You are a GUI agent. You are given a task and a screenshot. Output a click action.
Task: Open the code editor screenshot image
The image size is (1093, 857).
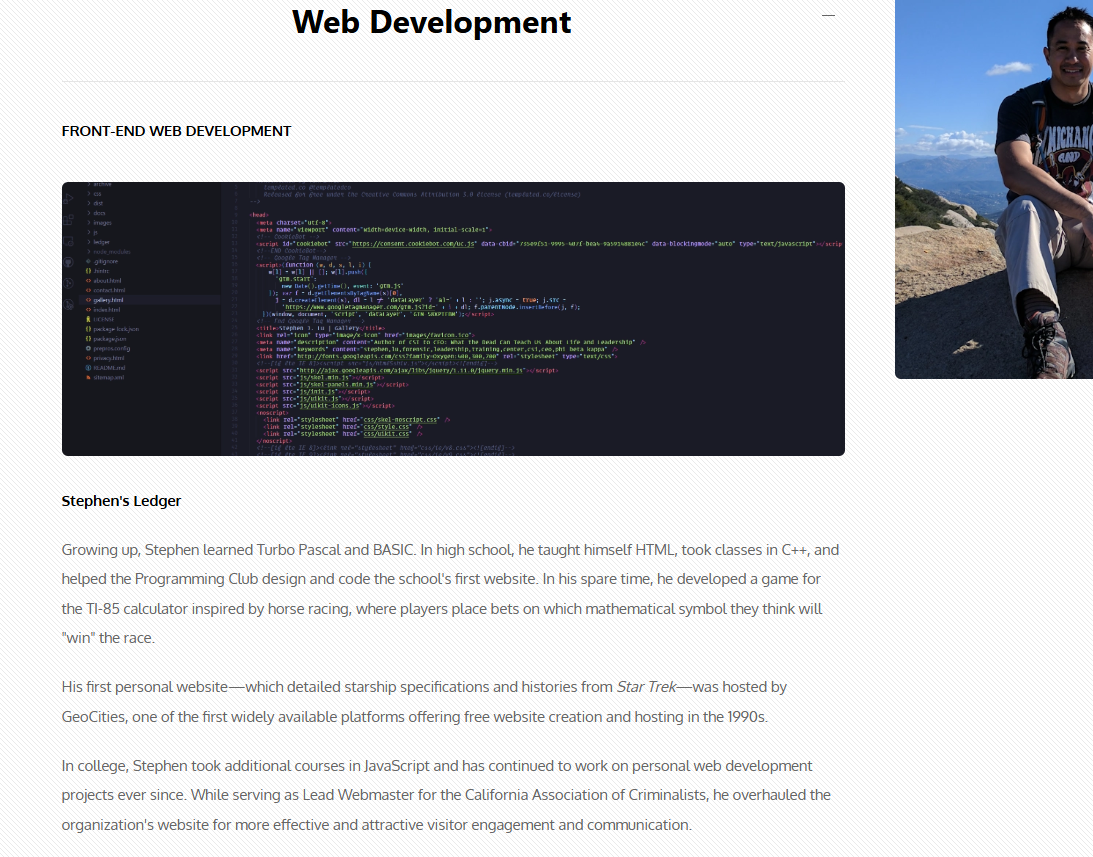coord(453,319)
